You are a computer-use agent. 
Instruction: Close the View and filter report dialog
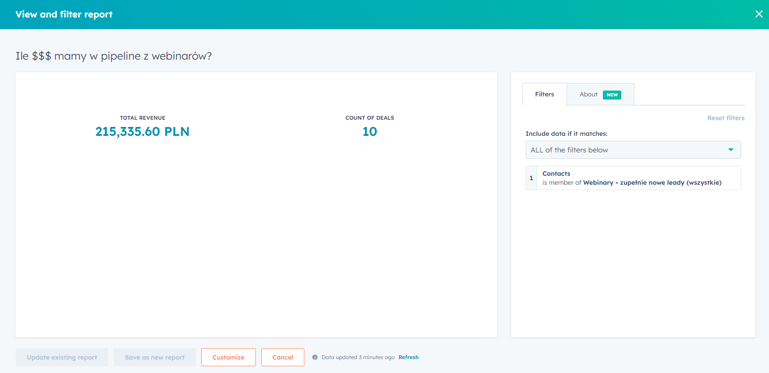click(x=759, y=14)
